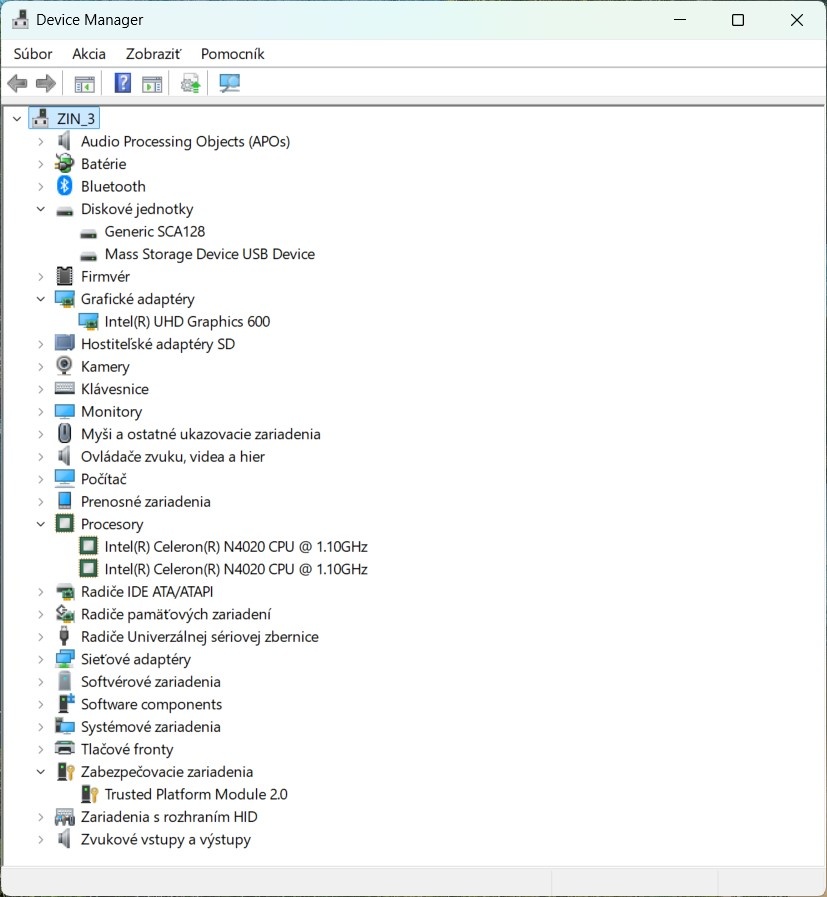Click the Show/Hide console tree icon
This screenshot has height=897, width=827.
click(x=84, y=83)
